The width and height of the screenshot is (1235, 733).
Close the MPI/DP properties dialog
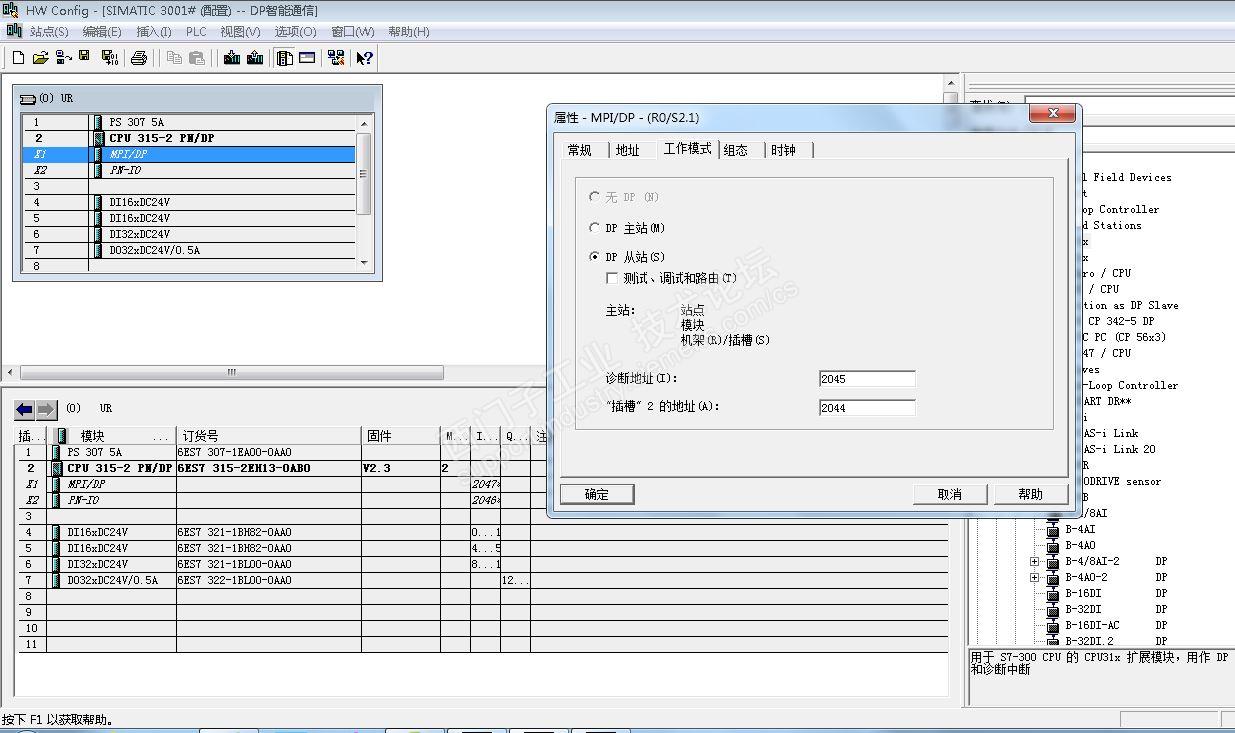[x=1053, y=114]
